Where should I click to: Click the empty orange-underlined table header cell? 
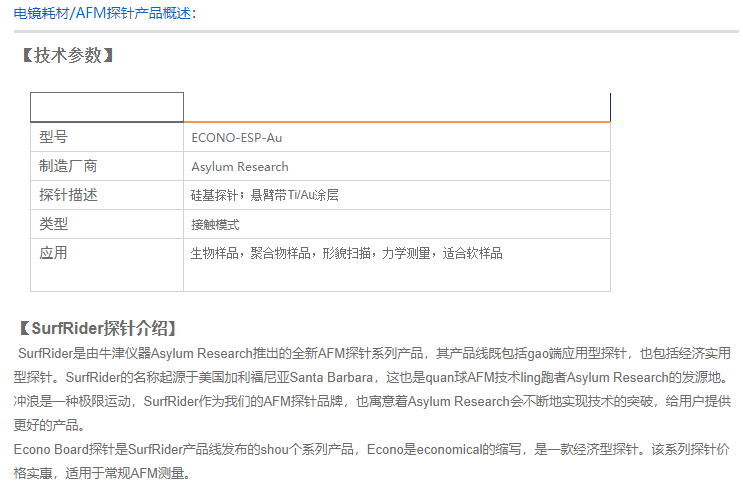(x=396, y=107)
